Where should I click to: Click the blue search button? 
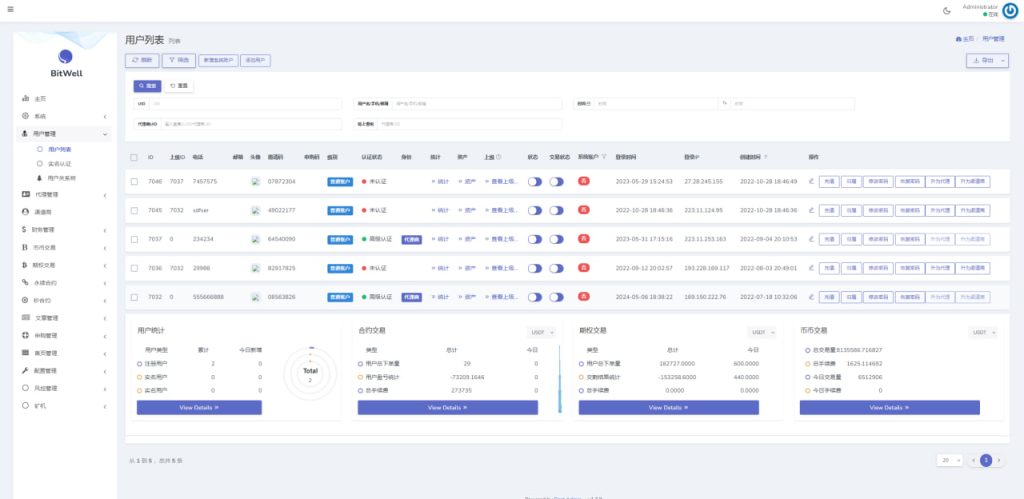tap(148, 86)
